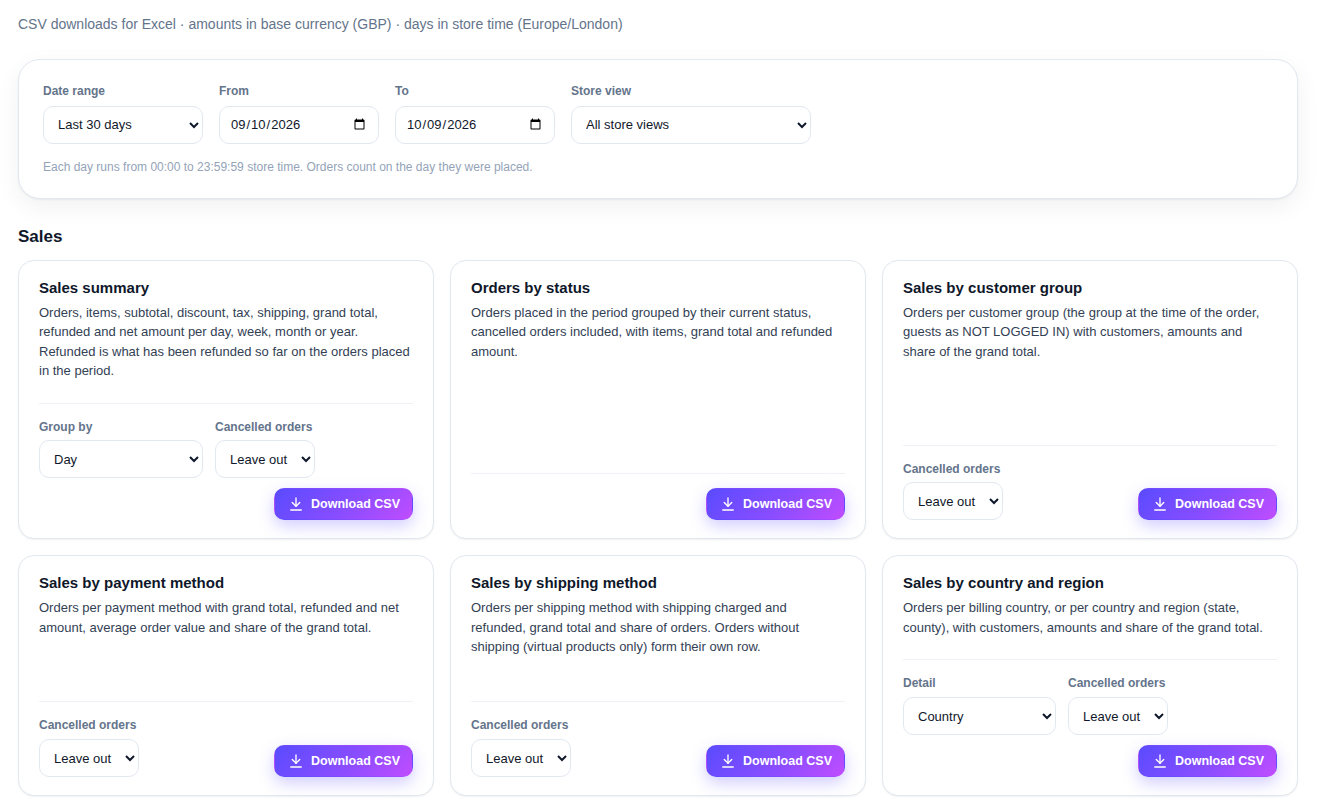Open calendar picker icon in To date field

(536, 125)
